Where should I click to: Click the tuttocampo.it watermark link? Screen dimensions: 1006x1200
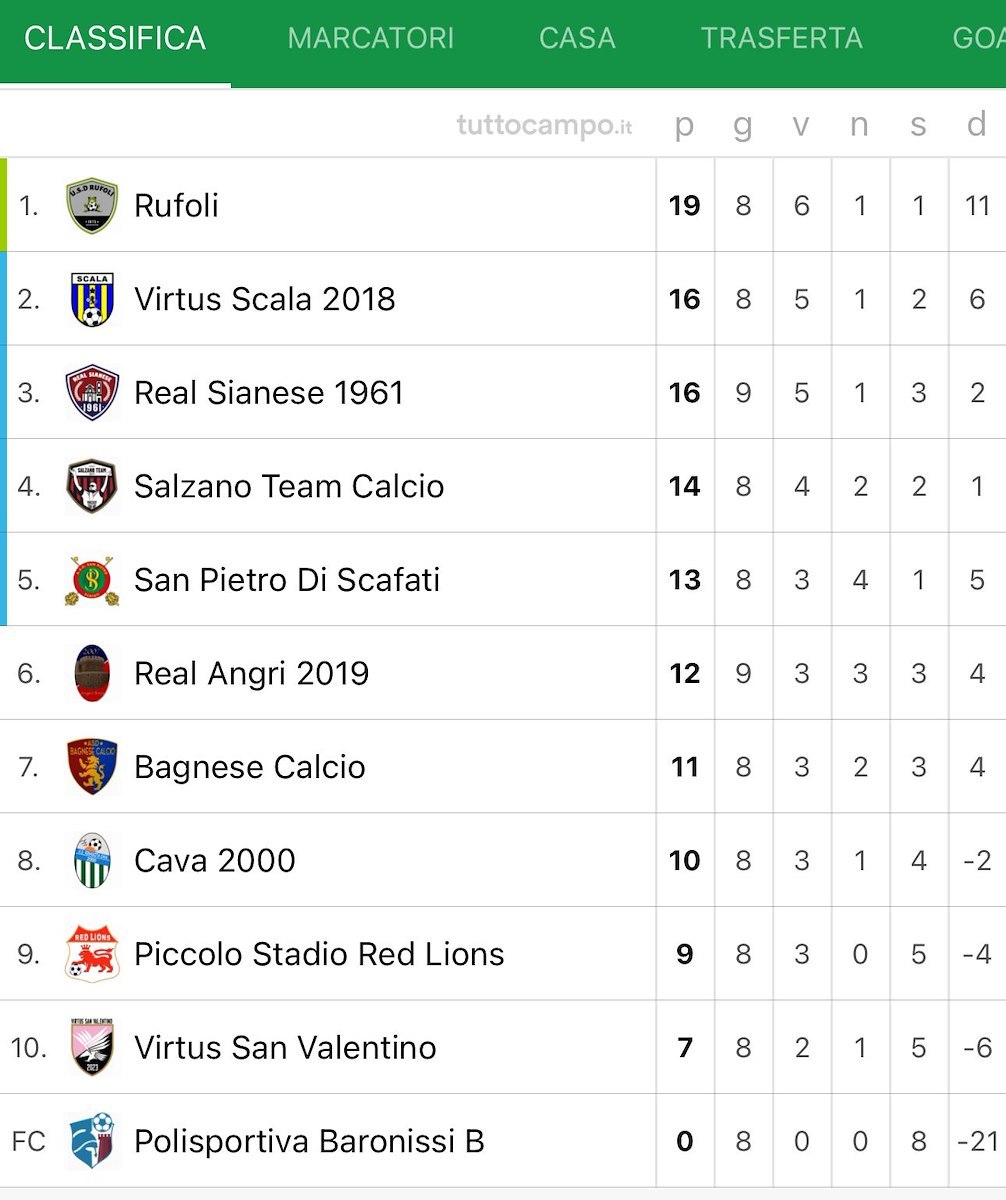[545, 126]
